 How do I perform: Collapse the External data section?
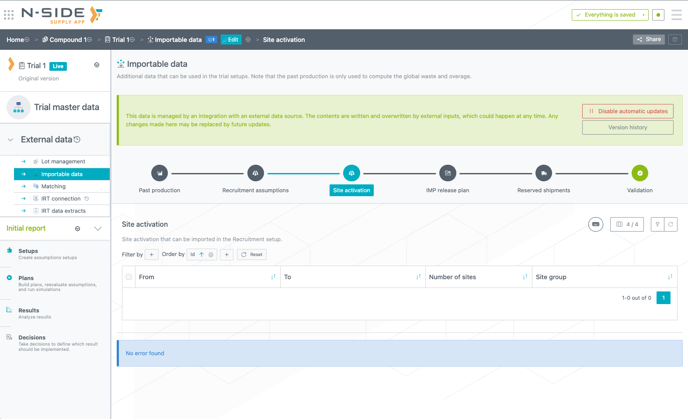tap(11, 140)
